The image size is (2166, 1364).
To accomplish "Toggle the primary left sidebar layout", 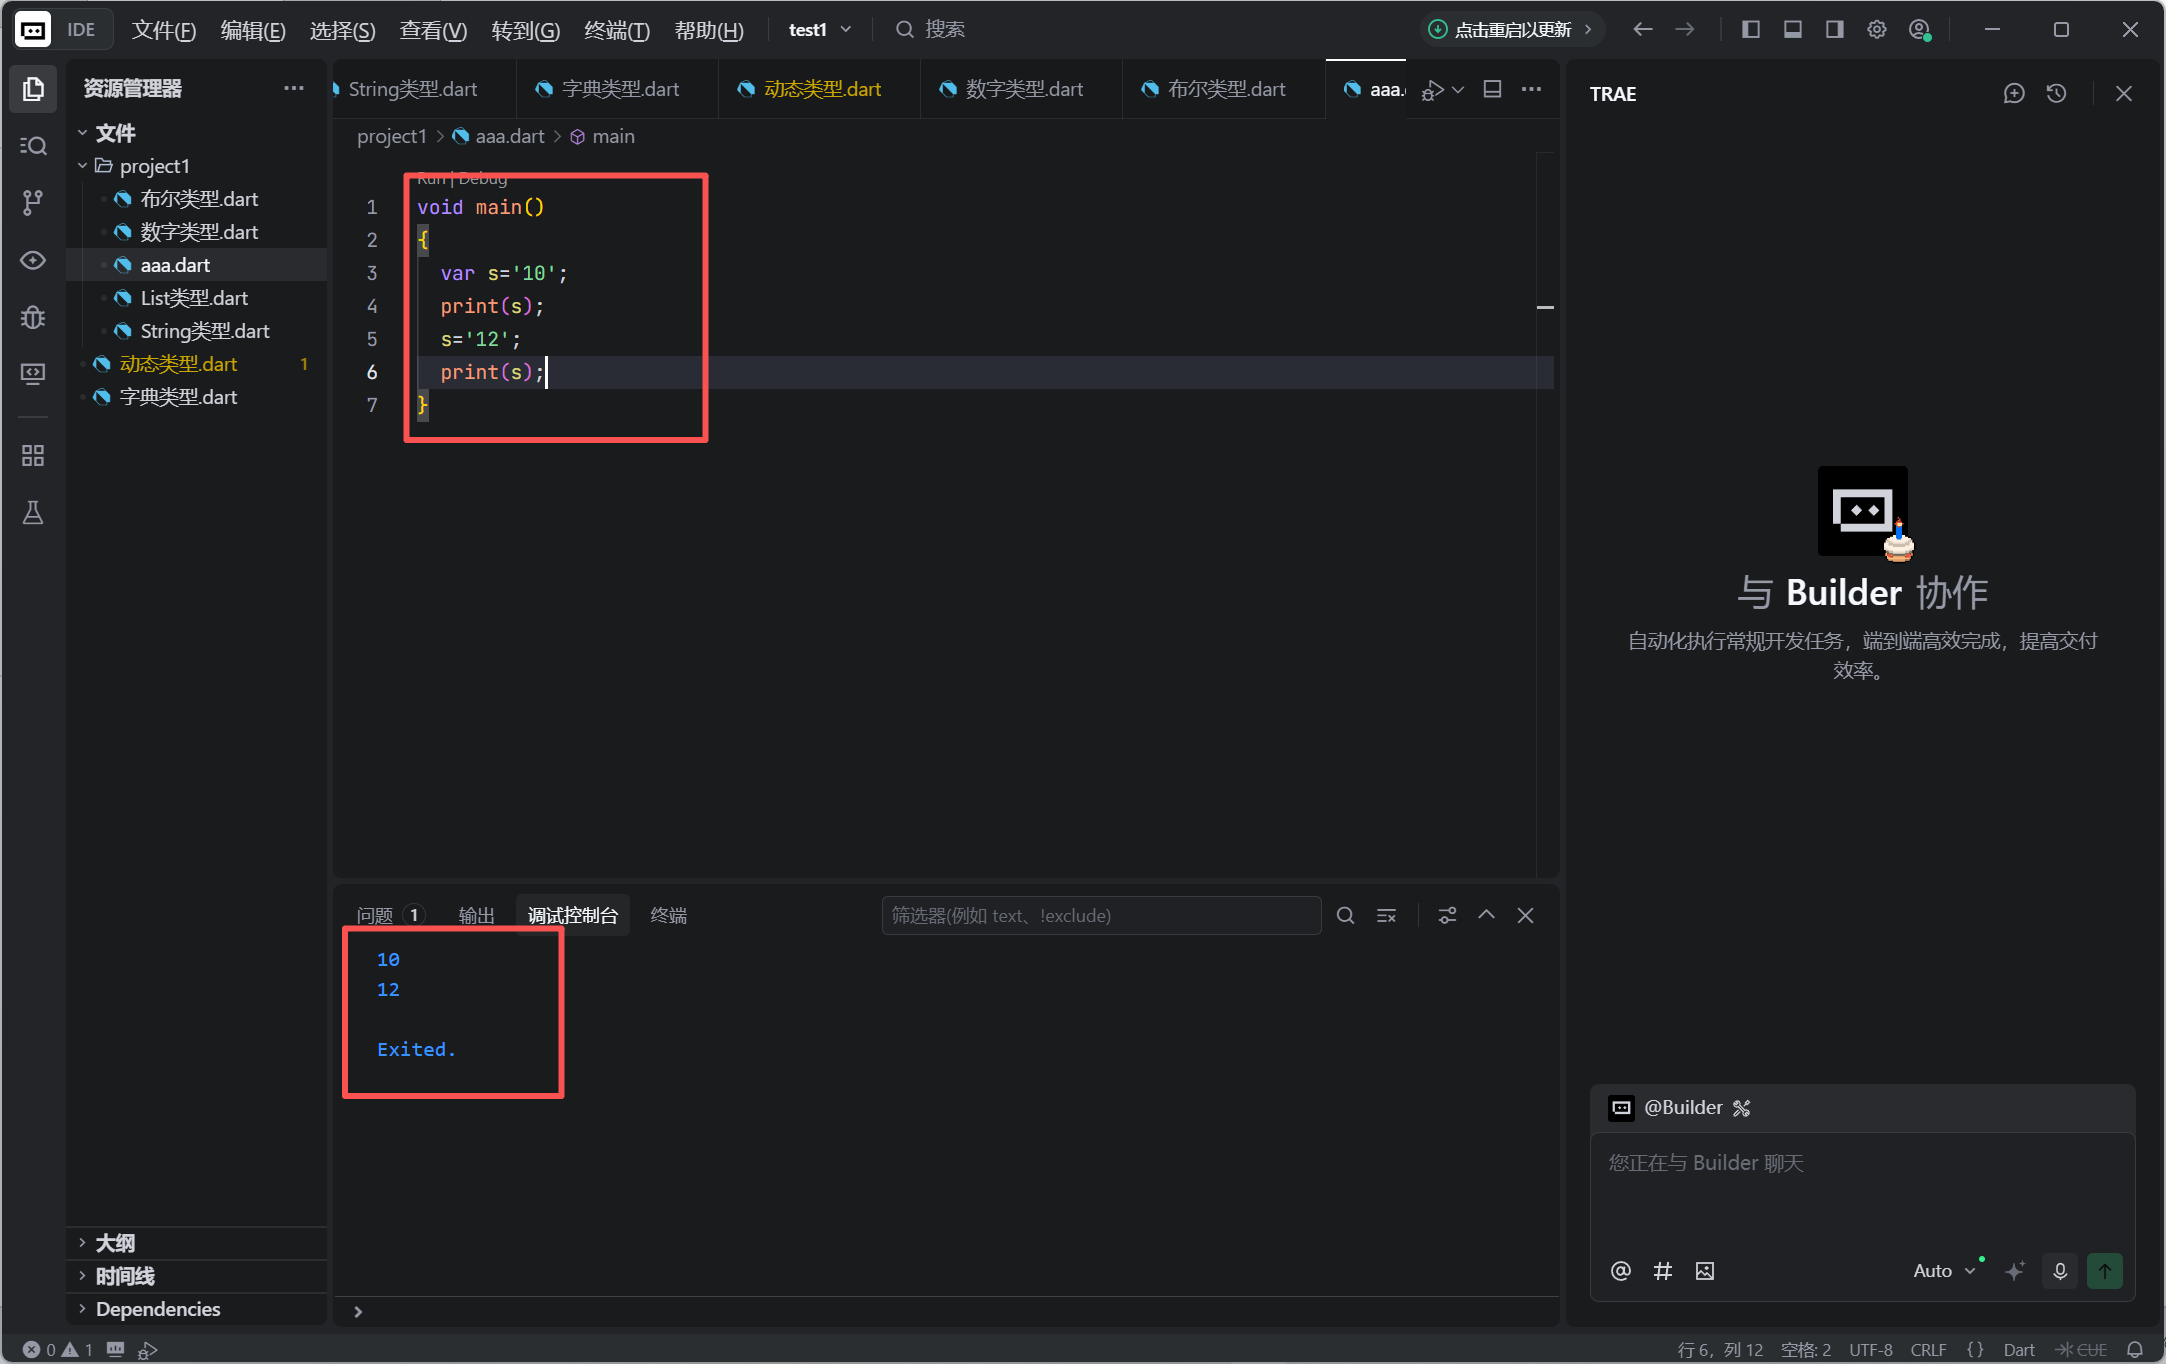I will click(x=1750, y=30).
